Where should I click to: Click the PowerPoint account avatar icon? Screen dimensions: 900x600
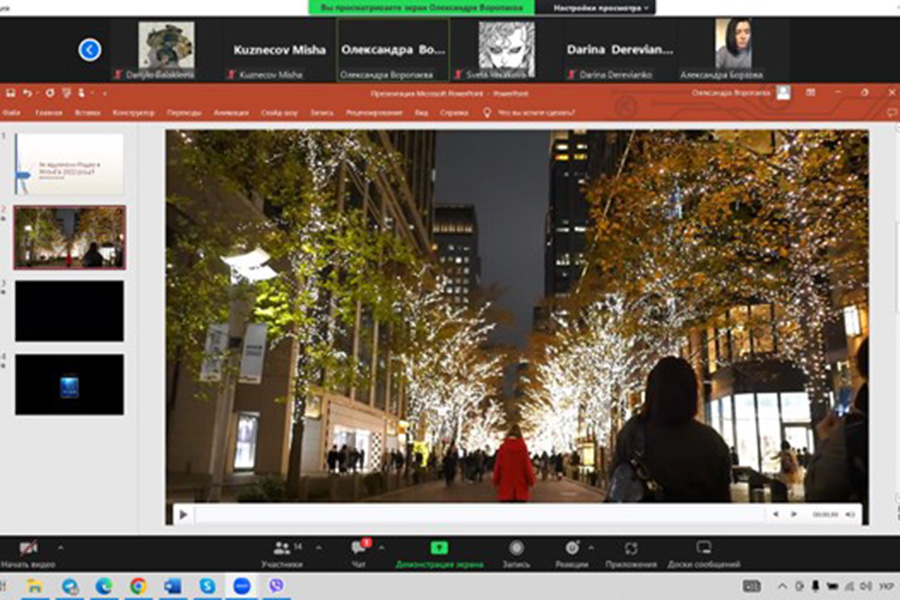click(783, 92)
